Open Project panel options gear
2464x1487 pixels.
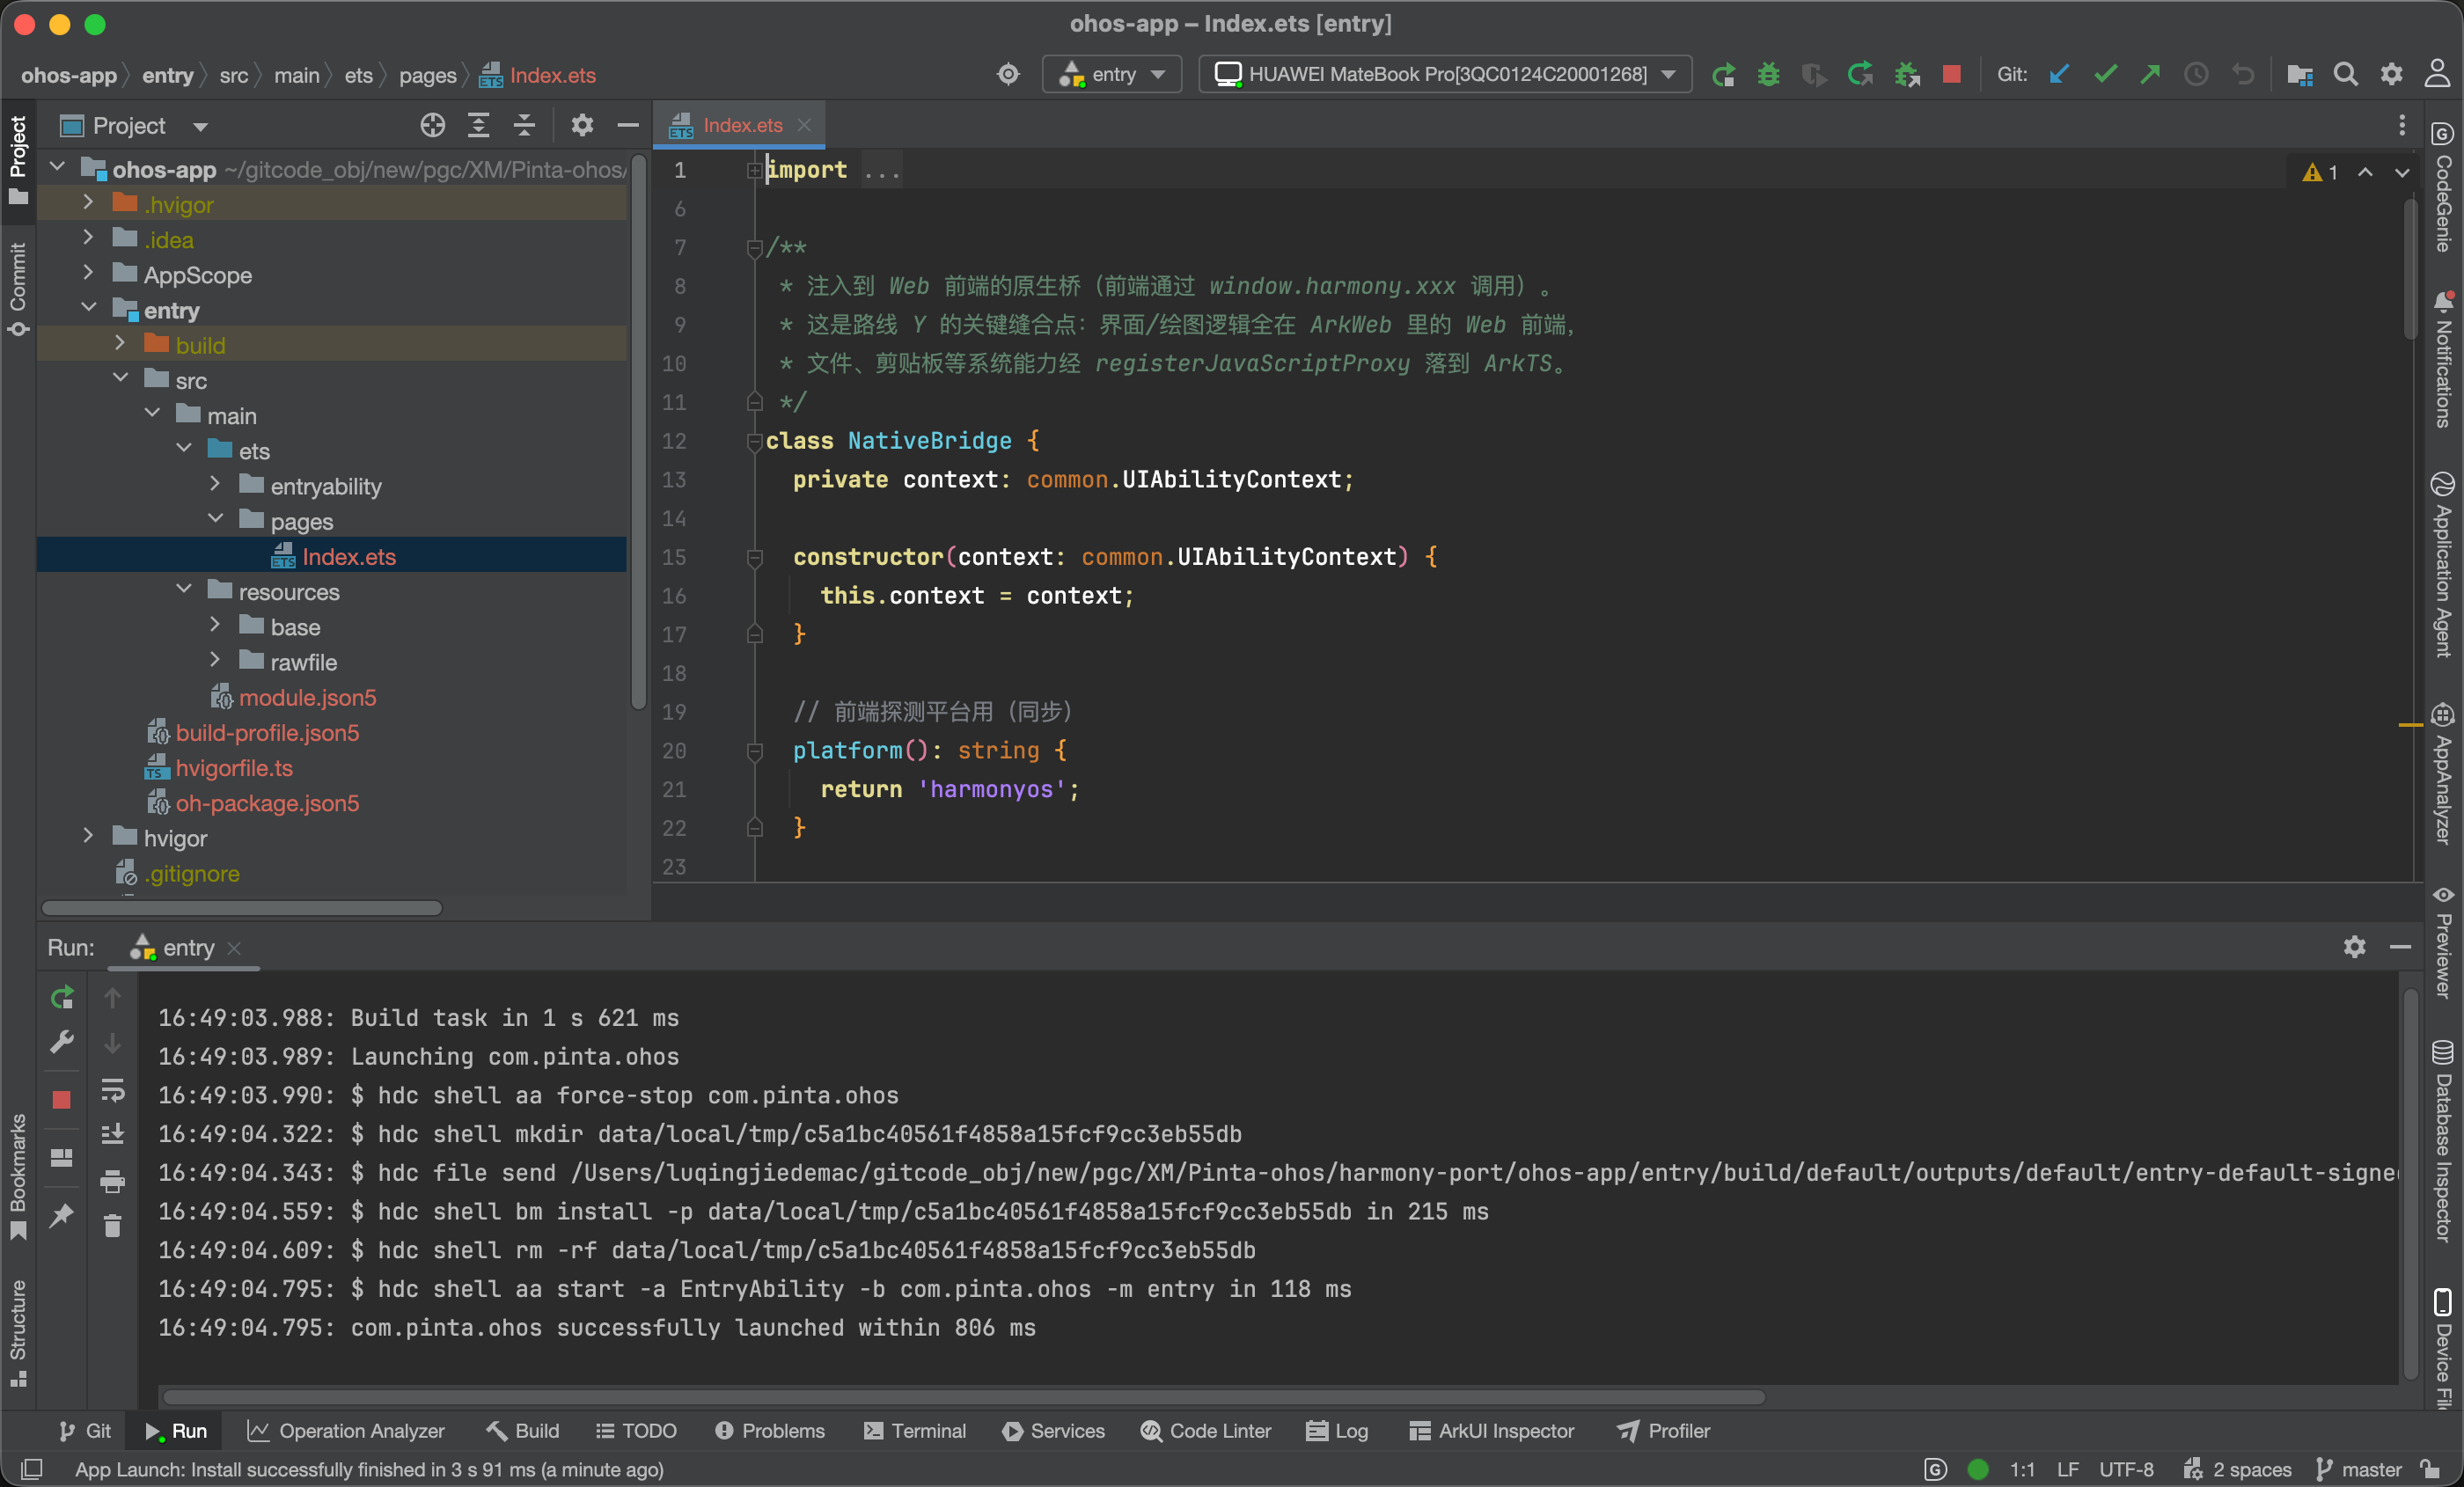582,126
